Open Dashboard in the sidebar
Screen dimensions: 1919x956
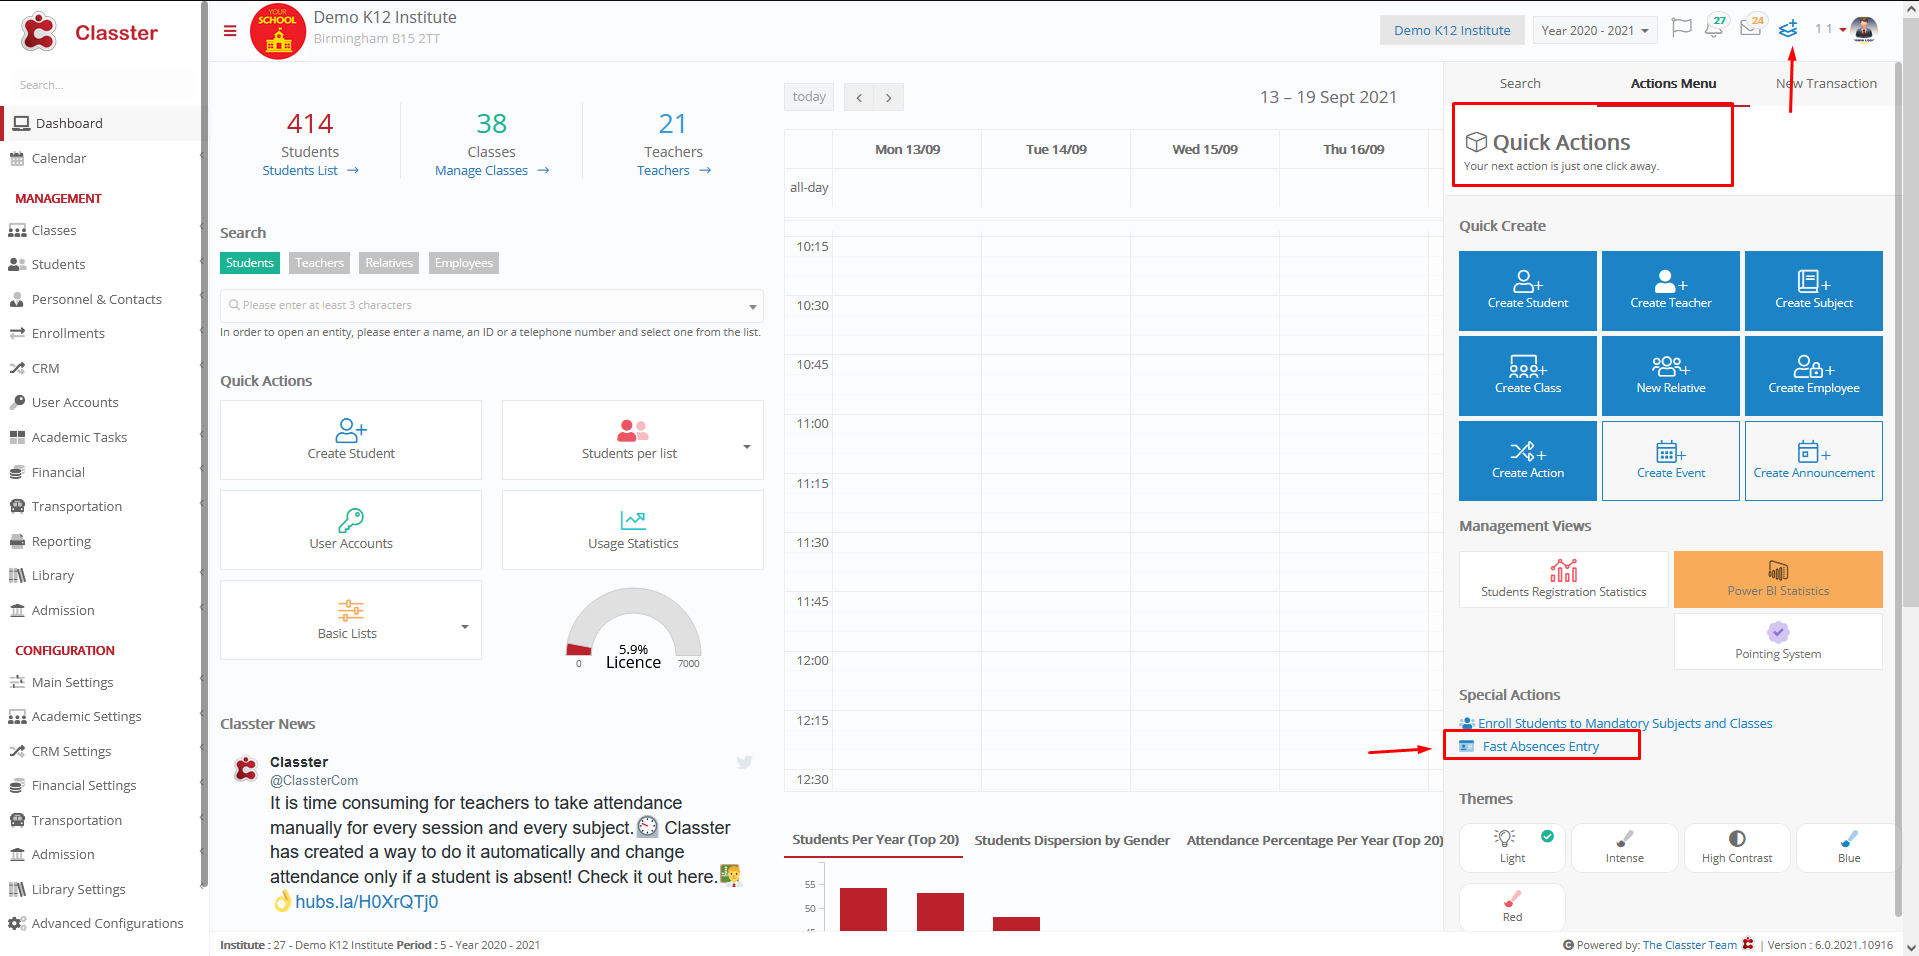tap(100, 123)
